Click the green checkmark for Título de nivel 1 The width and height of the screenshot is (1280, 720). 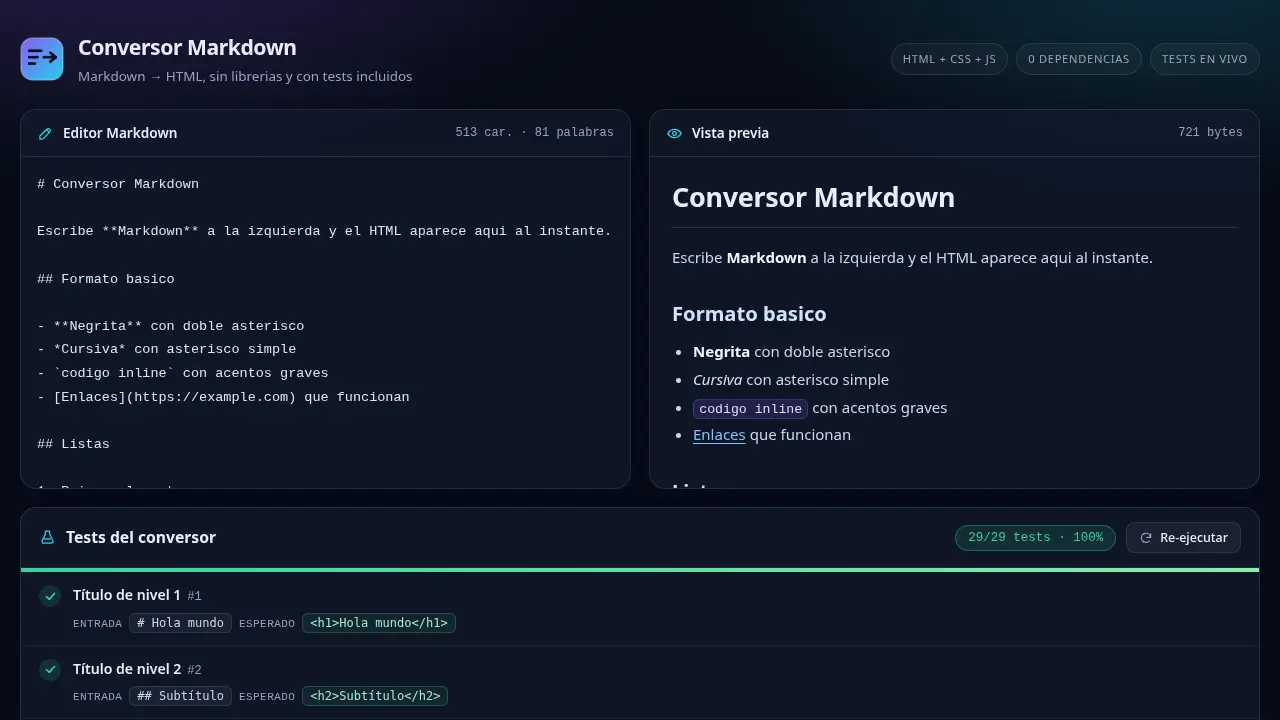(x=50, y=597)
